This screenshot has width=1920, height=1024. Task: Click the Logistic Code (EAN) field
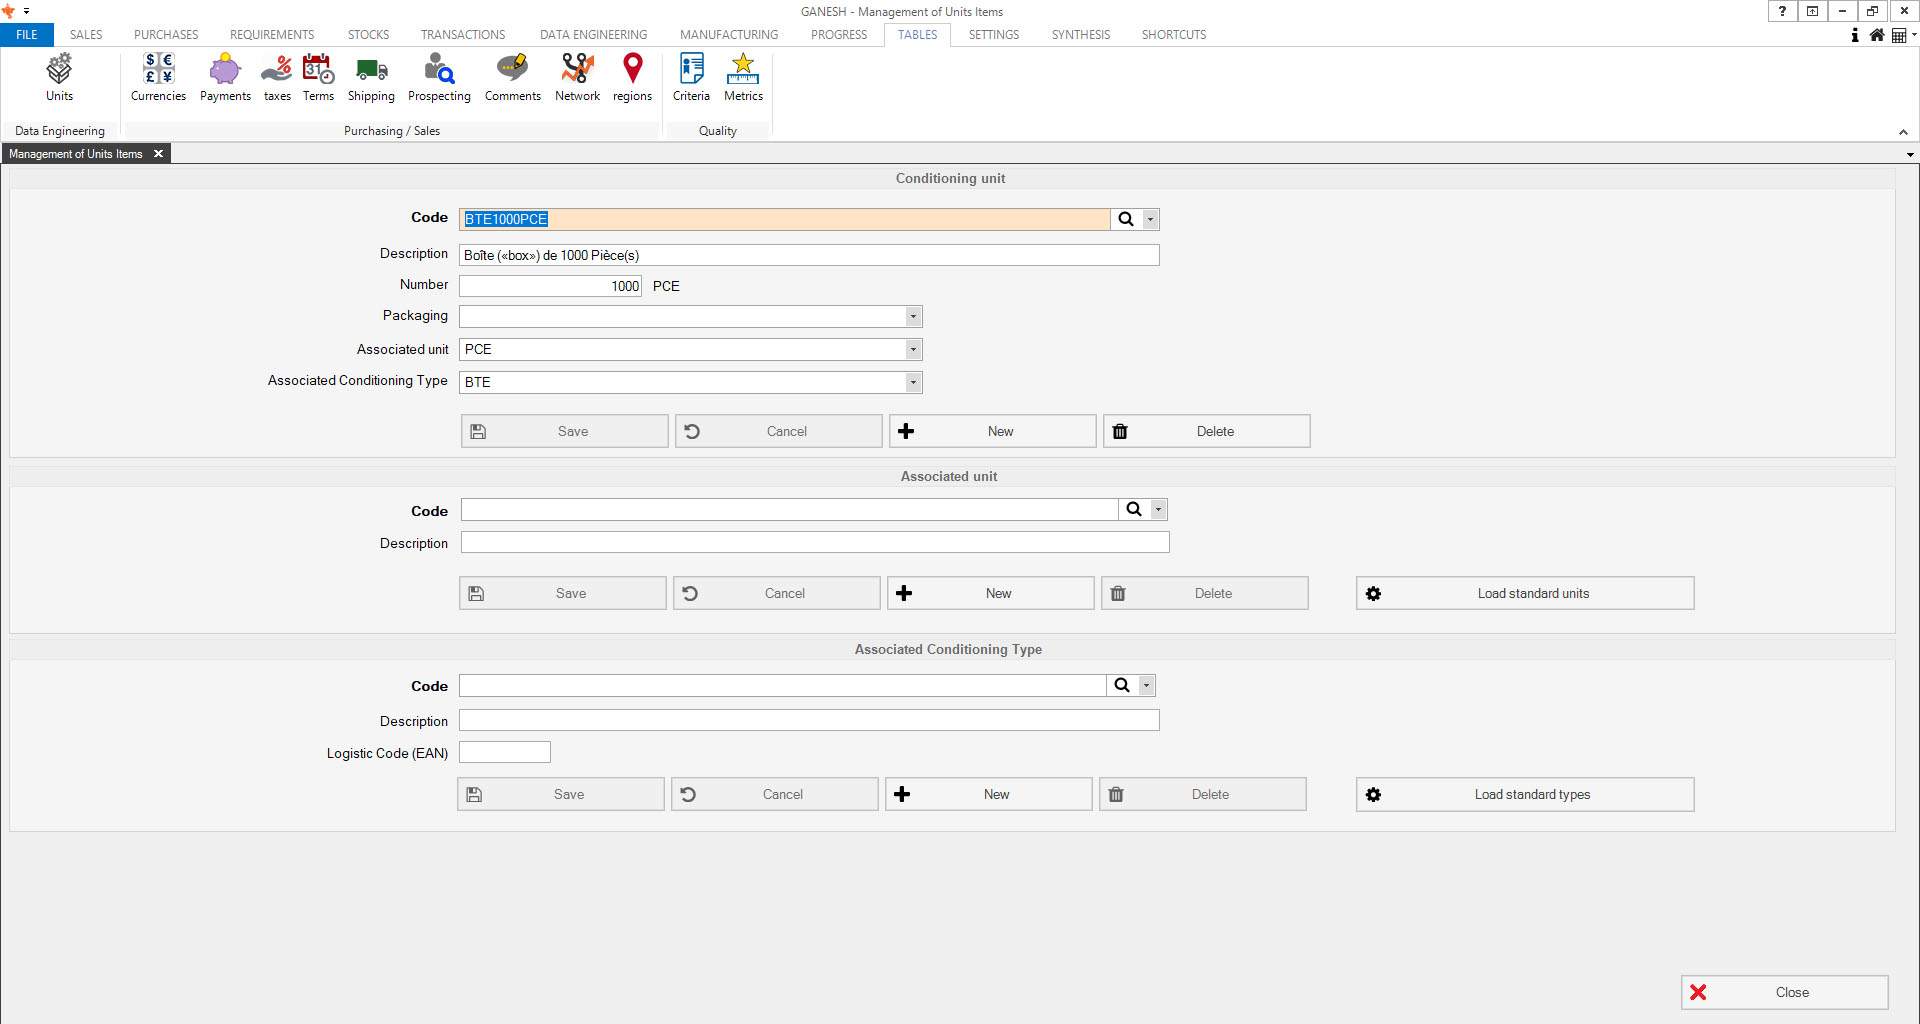tap(505, 752)
